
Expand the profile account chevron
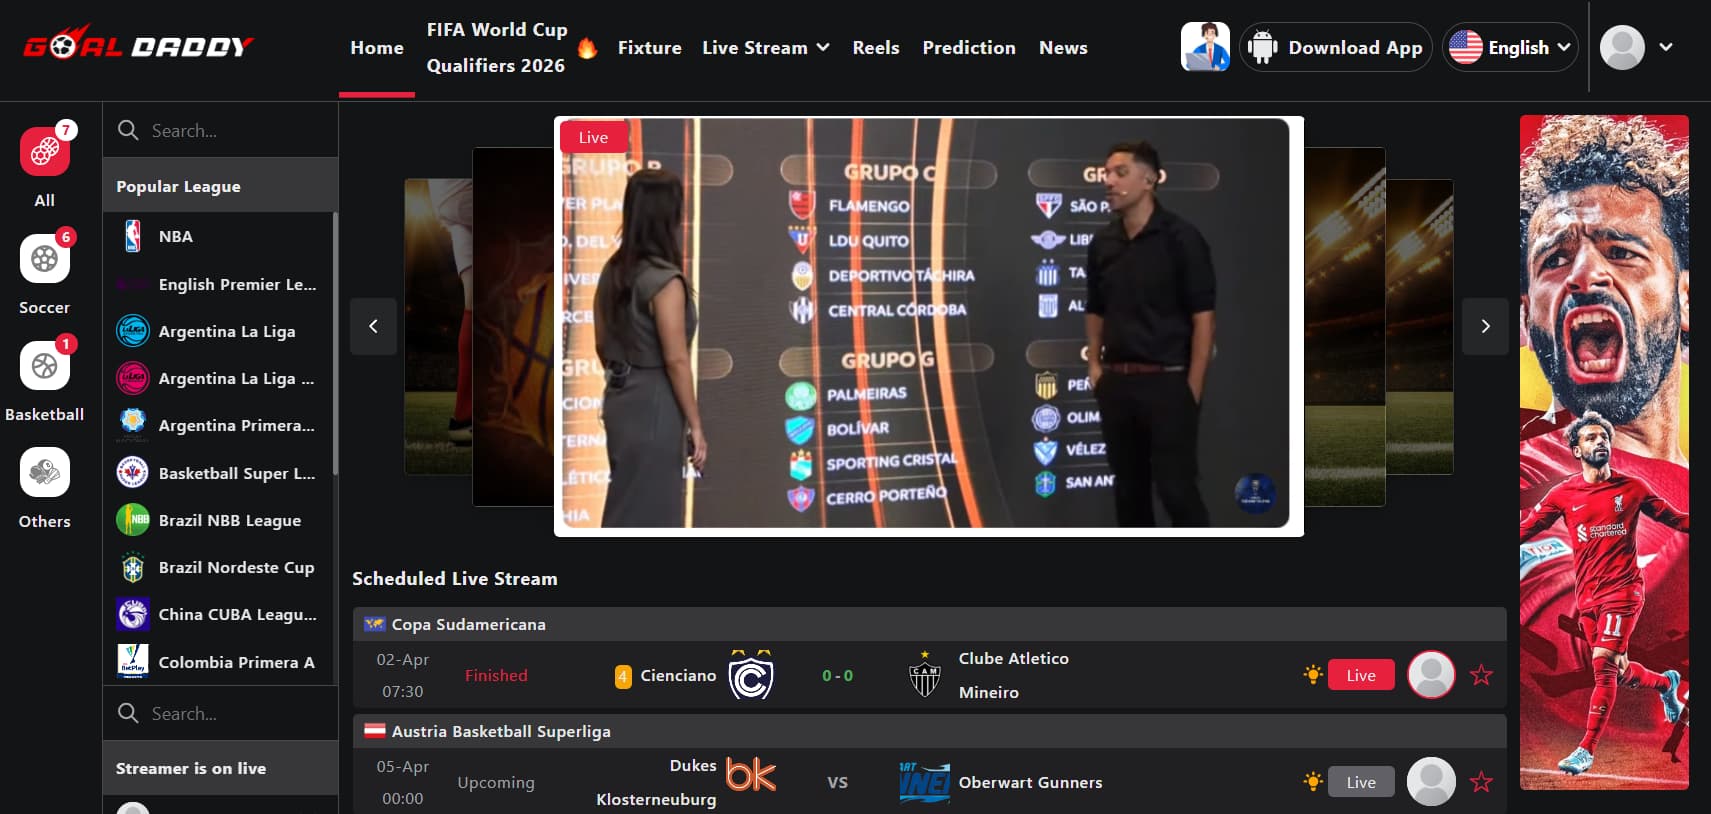pyautogui.click(x=1666, y=47)
